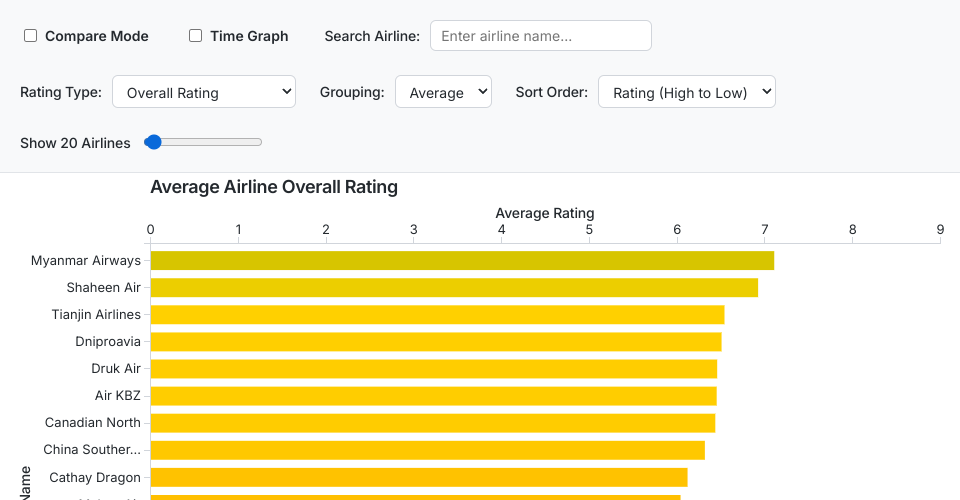
Task: Open the Rating Type dropdown
Action: 204,92
